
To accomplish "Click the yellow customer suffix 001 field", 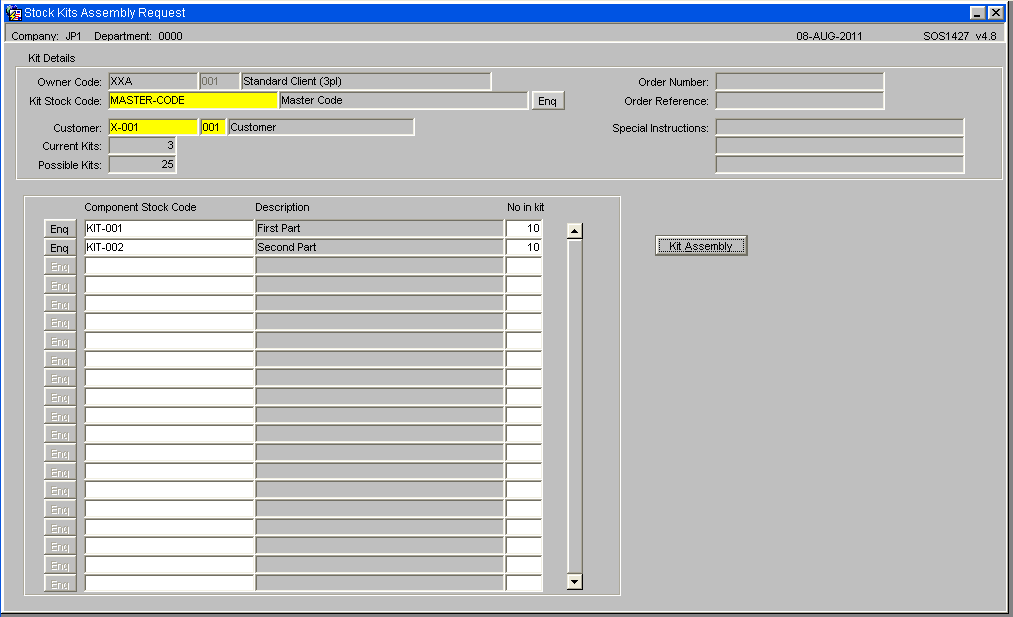I will click(213, 127).
